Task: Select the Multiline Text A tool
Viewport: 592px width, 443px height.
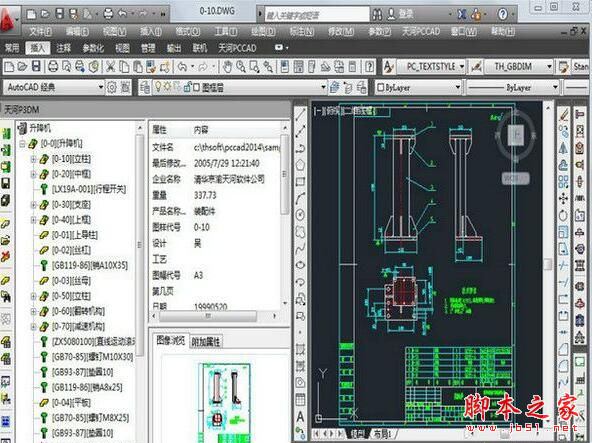Action: [300, 416]
